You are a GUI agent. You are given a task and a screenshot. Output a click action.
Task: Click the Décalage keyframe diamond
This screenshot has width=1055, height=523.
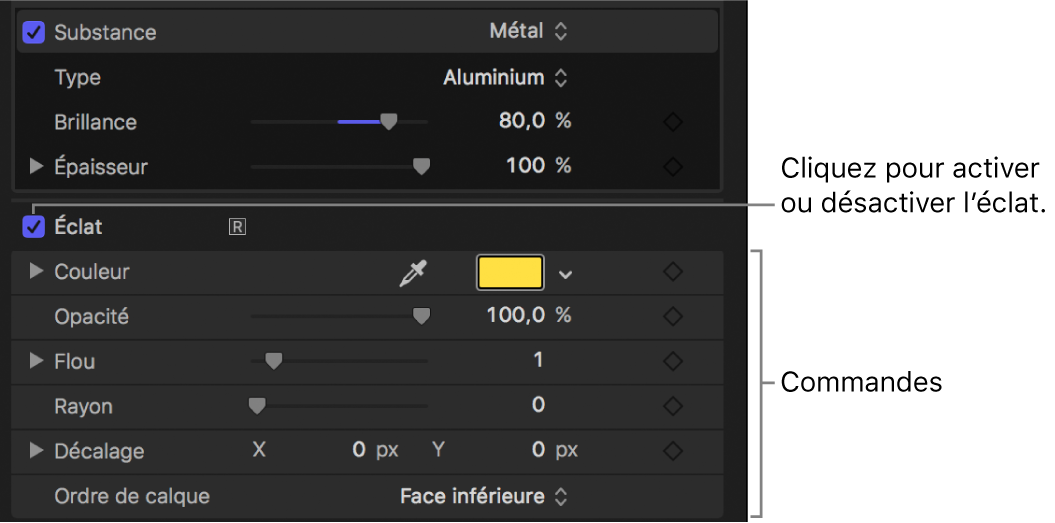pos(673,450)
